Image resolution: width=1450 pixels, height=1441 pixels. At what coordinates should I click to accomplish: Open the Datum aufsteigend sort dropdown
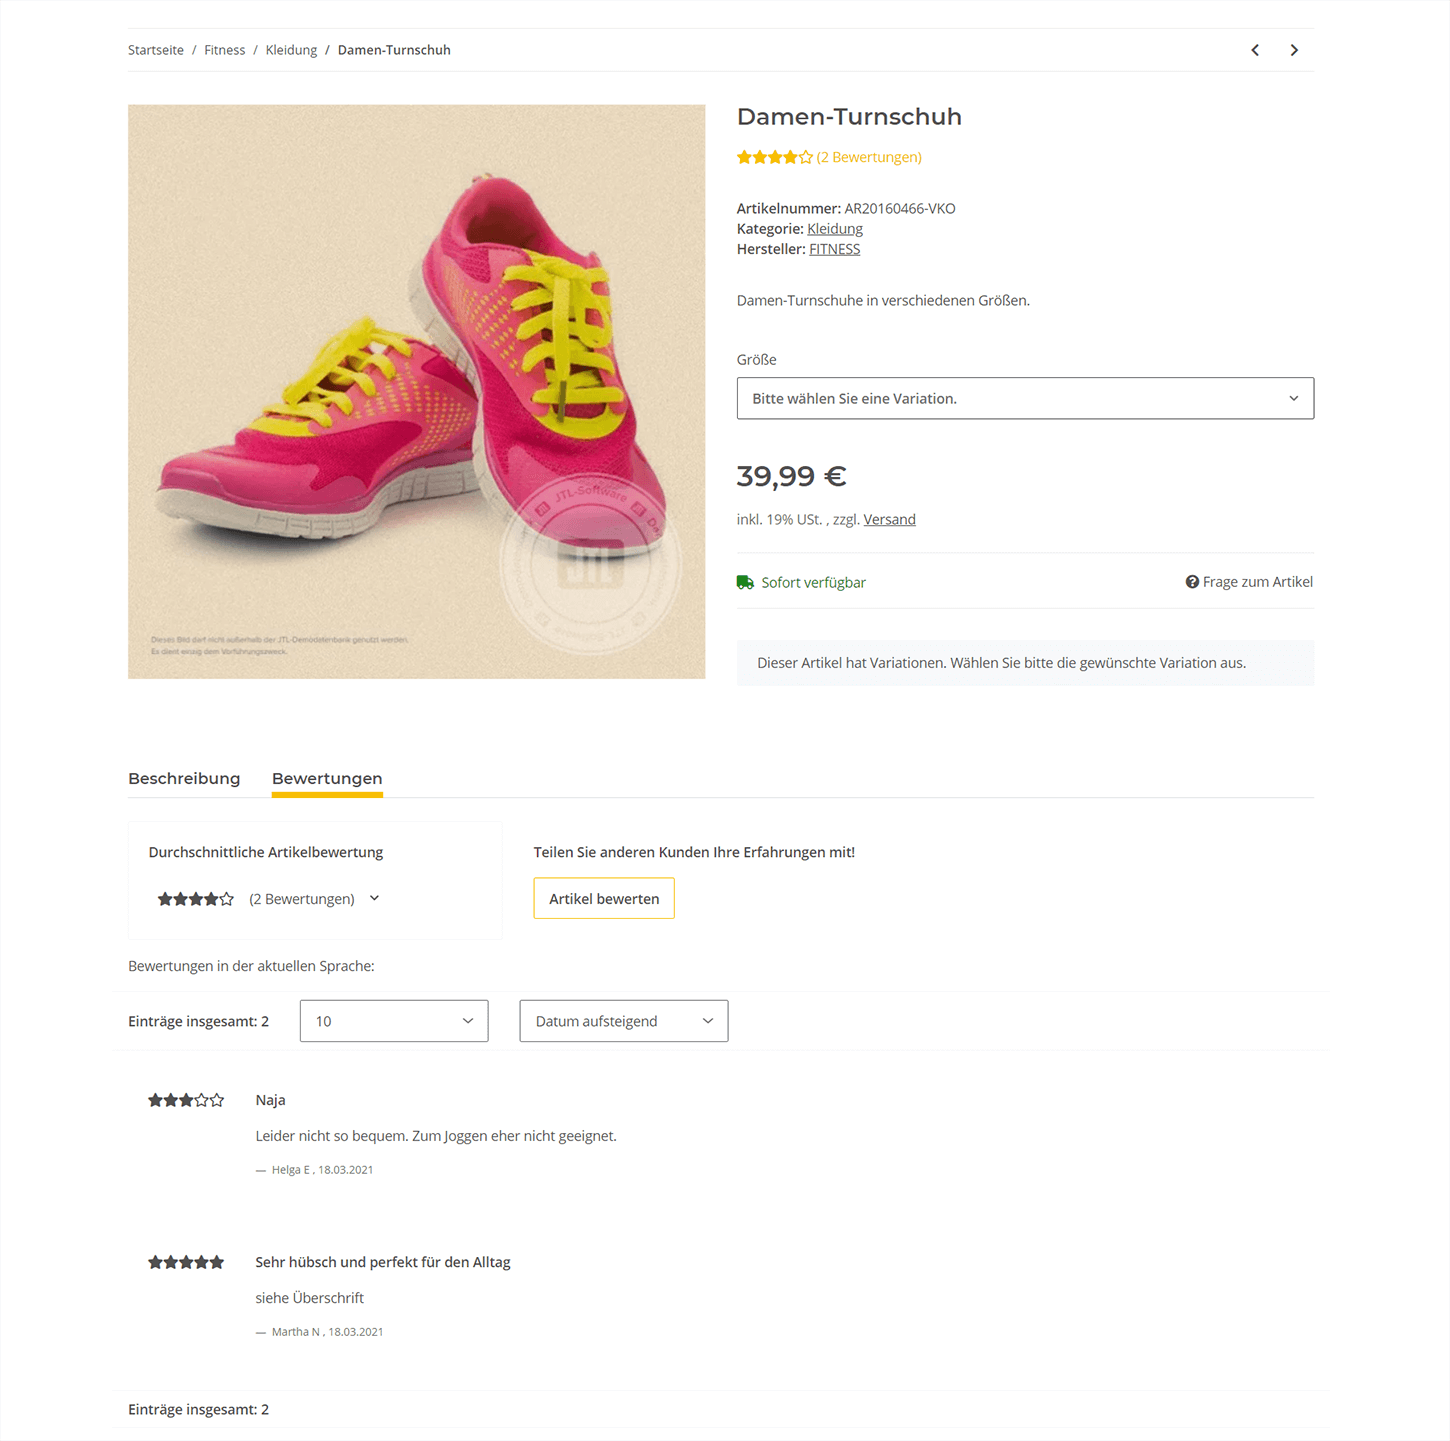623,1021
